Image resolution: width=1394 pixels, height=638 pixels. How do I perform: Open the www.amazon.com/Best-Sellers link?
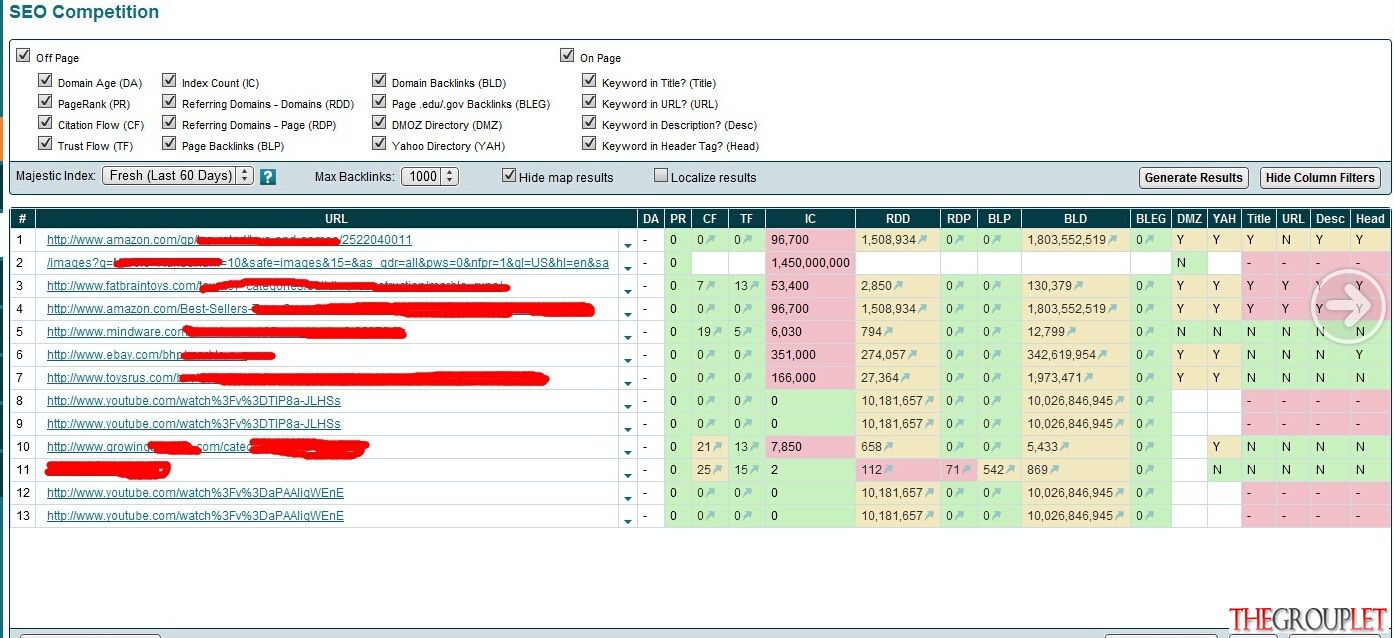tap(320, 309)
